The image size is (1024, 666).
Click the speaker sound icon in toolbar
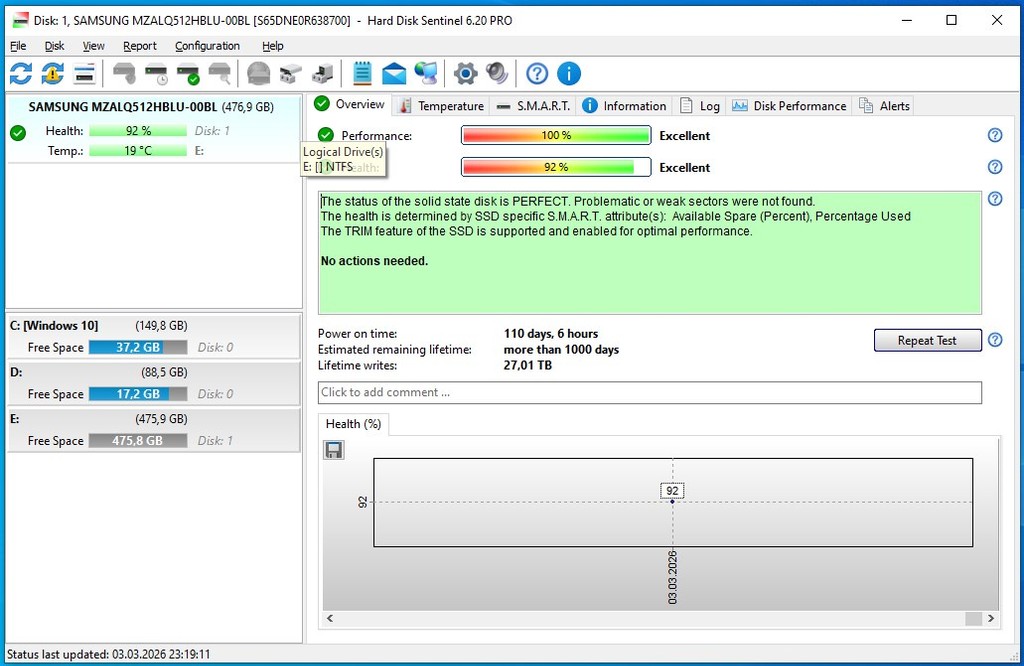(496, 73)
